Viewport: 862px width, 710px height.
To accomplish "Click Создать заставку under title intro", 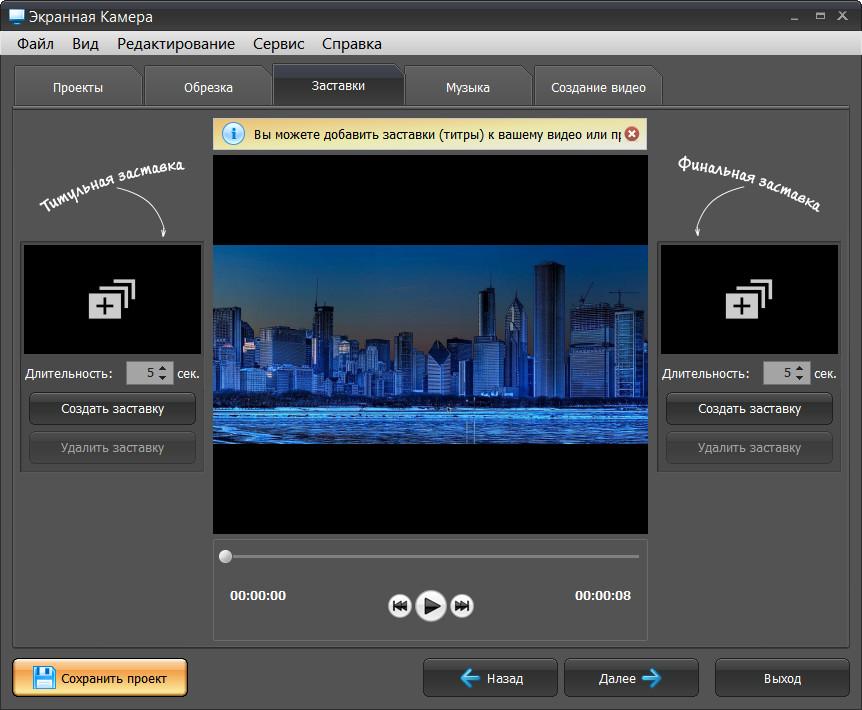I will click(112, 409).
